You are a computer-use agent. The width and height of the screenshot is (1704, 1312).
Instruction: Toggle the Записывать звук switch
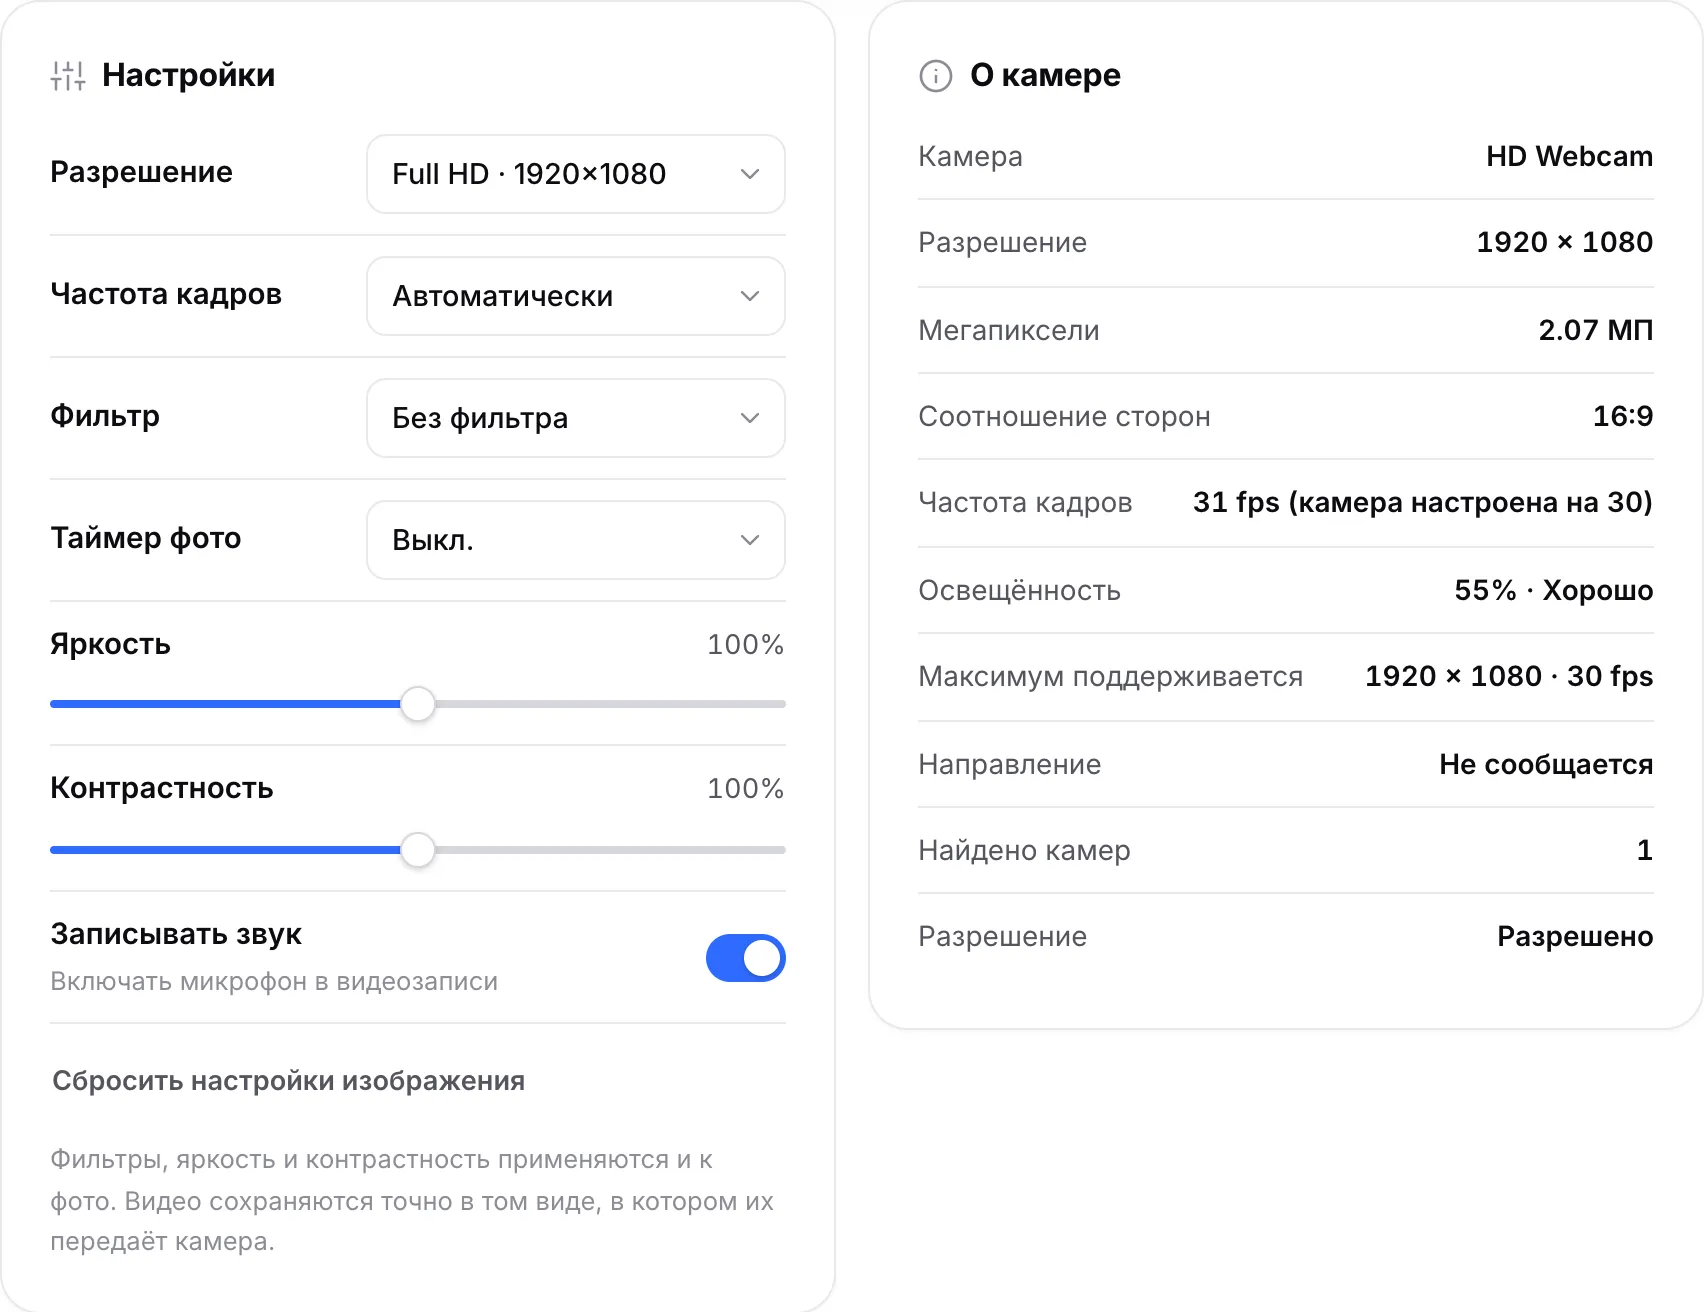pos(746,958)
